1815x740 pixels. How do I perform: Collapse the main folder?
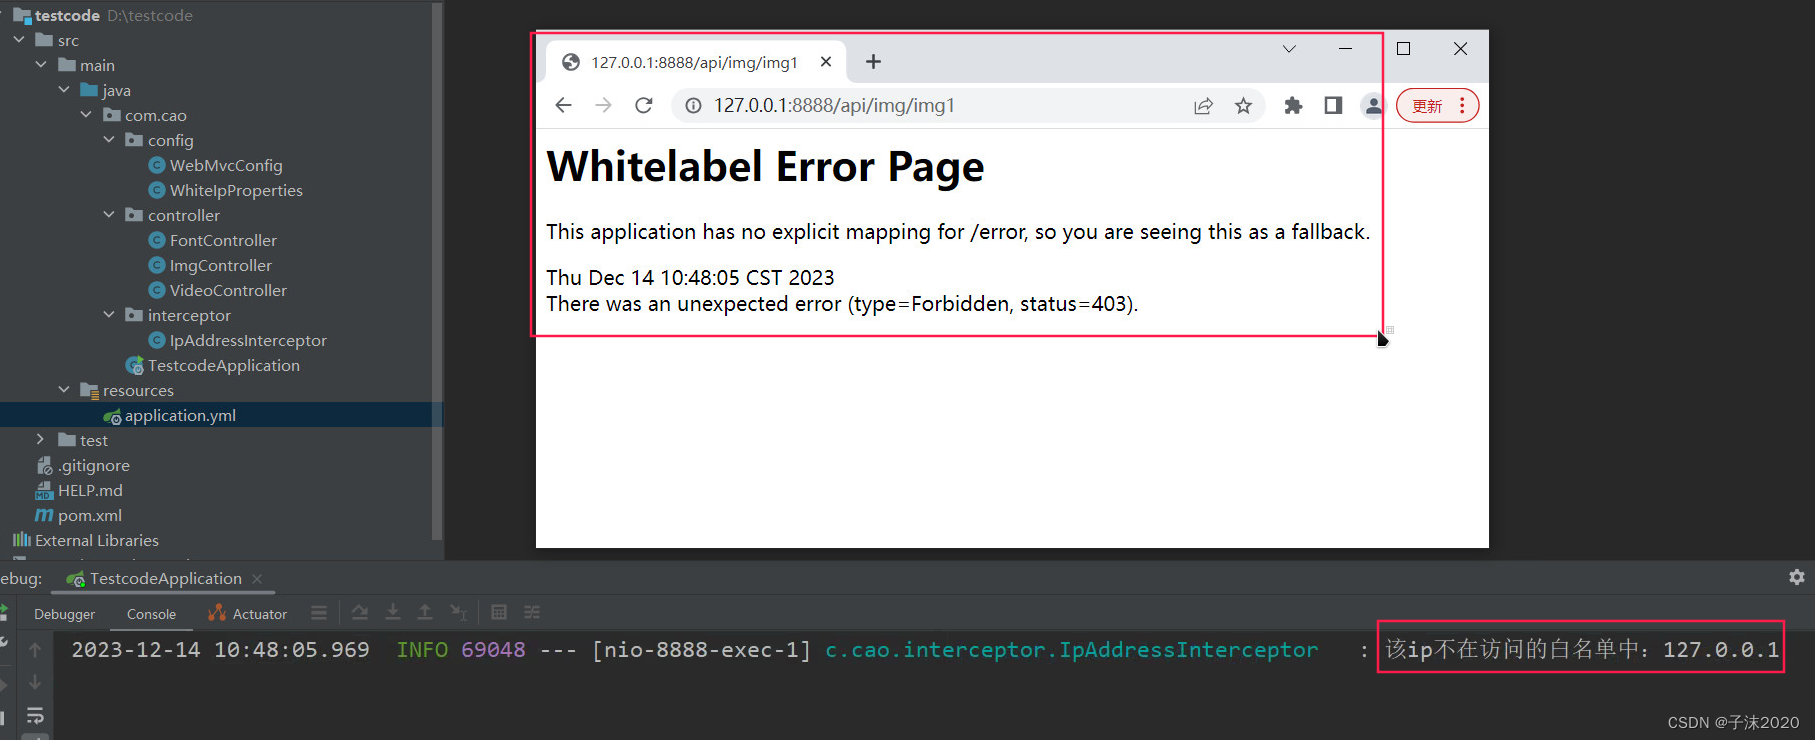coord(41,65)
